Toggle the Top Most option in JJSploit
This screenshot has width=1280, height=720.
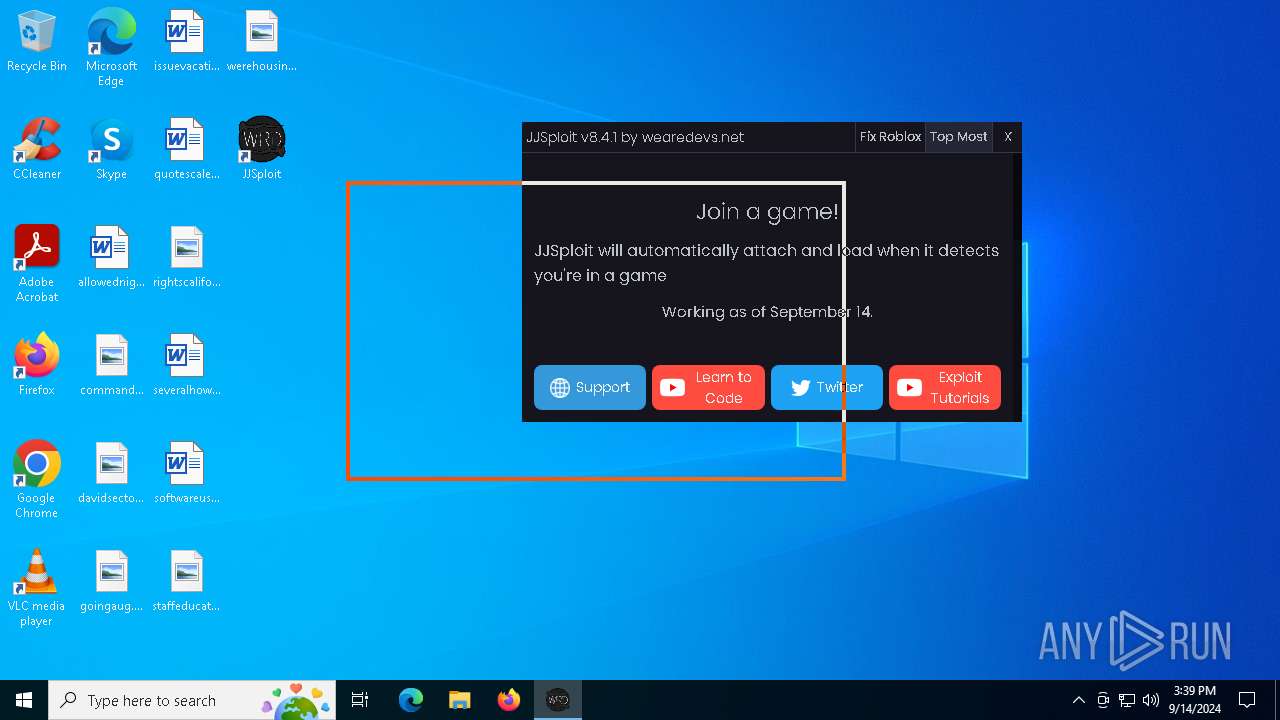pyautogui.click(x=958, y=137)
